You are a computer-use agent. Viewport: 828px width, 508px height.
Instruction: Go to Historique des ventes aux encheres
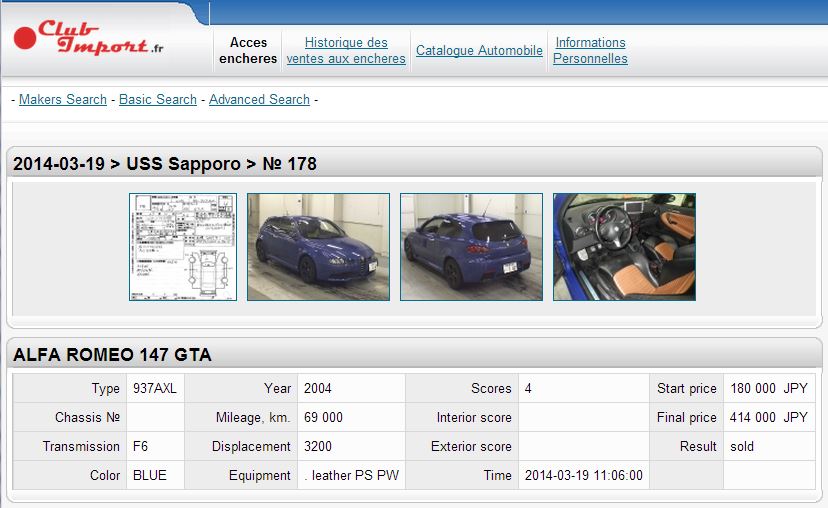[346, 50]
